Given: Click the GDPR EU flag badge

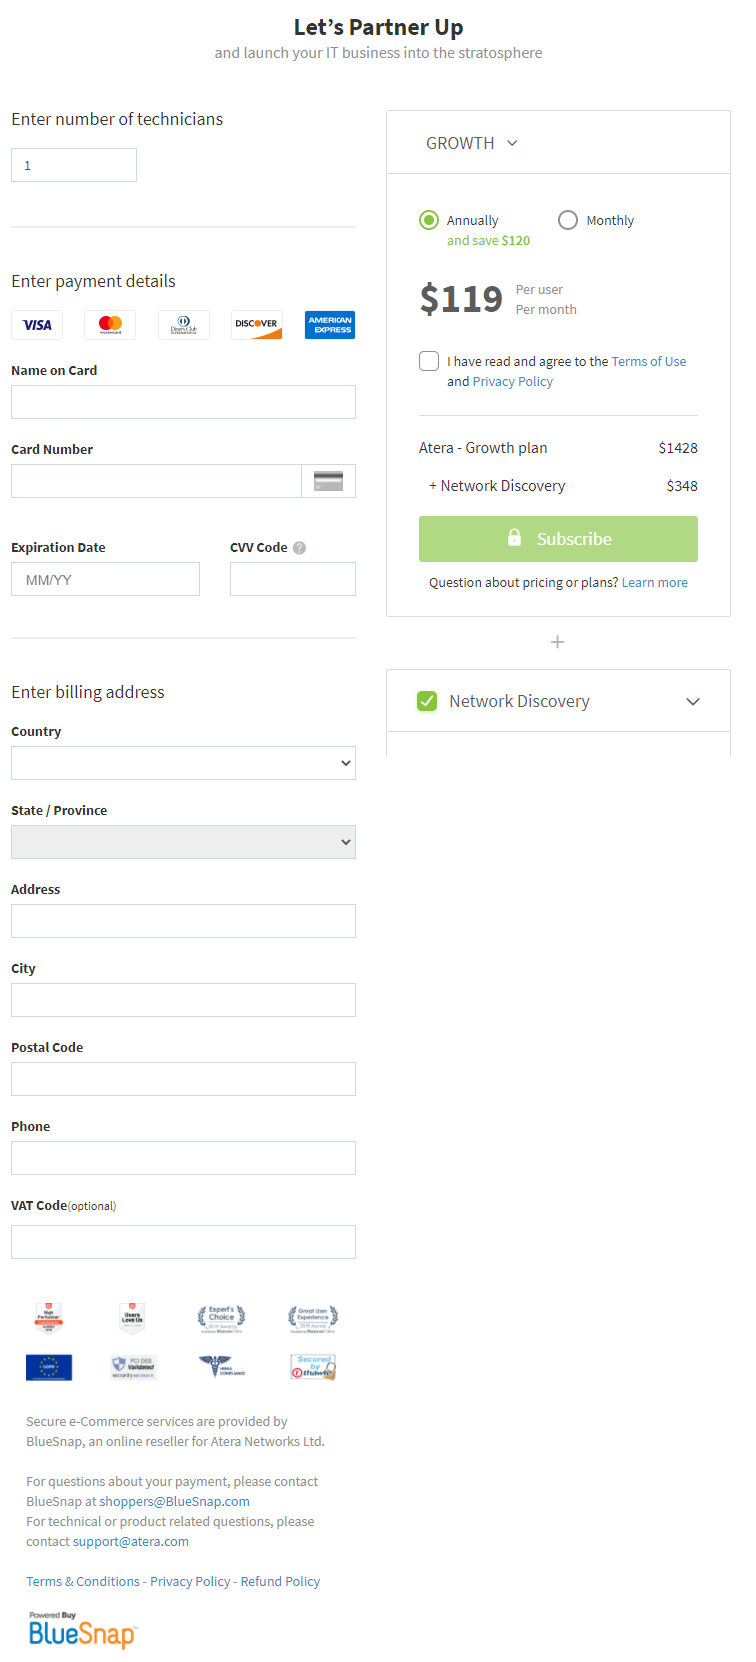Looking at the screenshot, I should pyautogui.click(x=49, y=1367).
